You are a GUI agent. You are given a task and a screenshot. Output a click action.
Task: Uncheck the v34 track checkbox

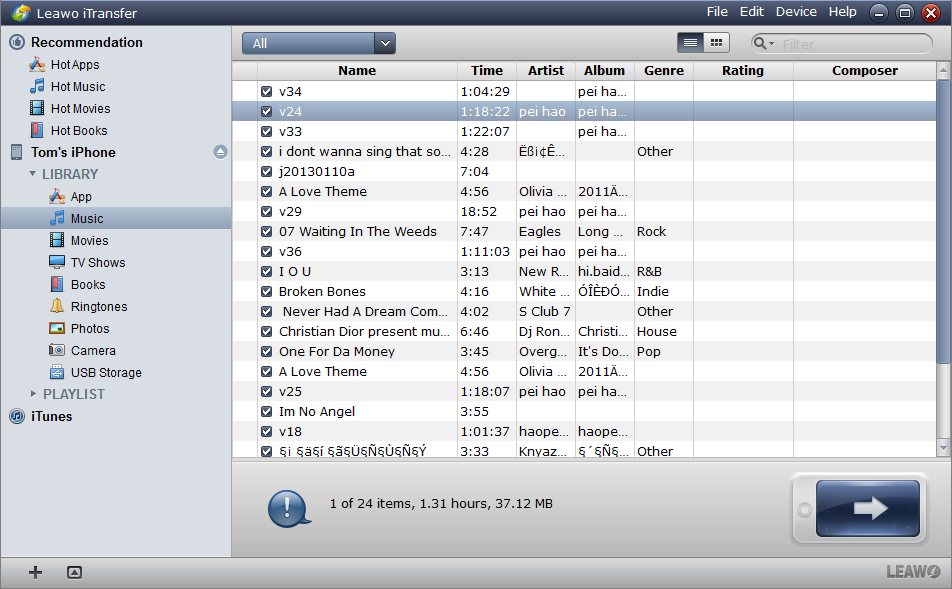[267, 91]
